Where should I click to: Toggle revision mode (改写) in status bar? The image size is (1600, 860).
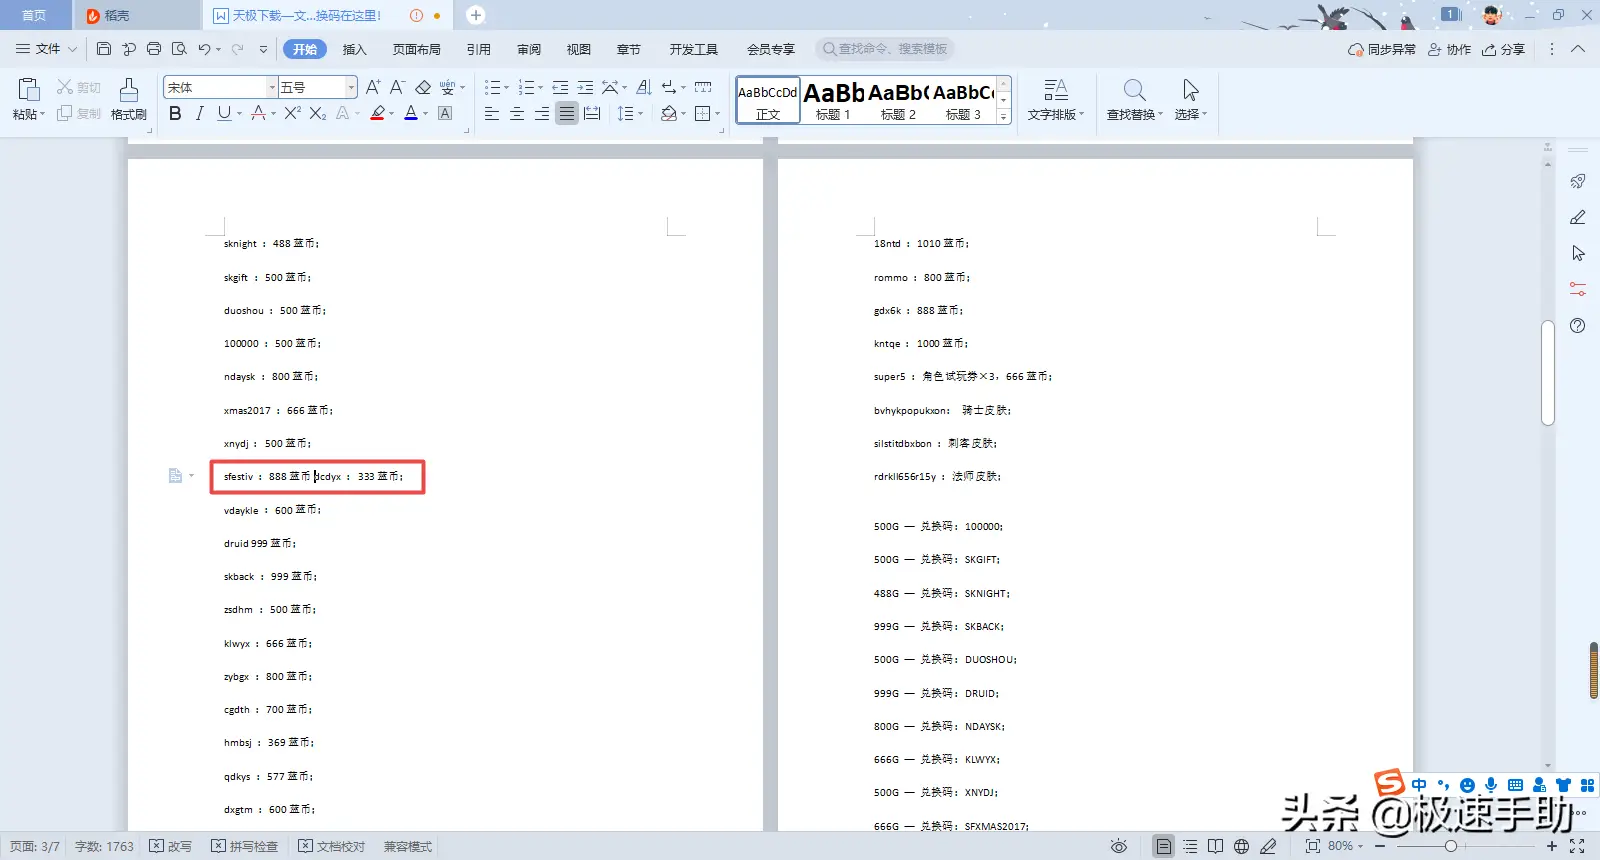coord(171,846)
